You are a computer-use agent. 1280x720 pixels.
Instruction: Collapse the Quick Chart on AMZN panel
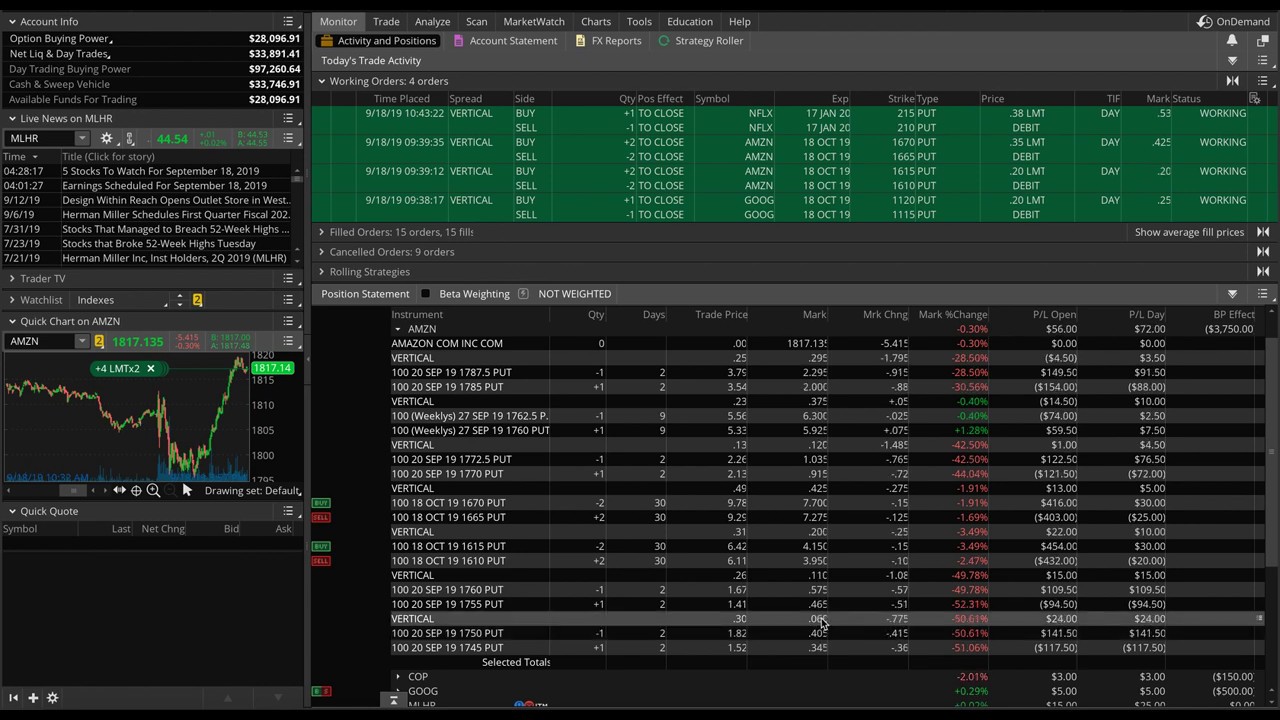(12, 321)
